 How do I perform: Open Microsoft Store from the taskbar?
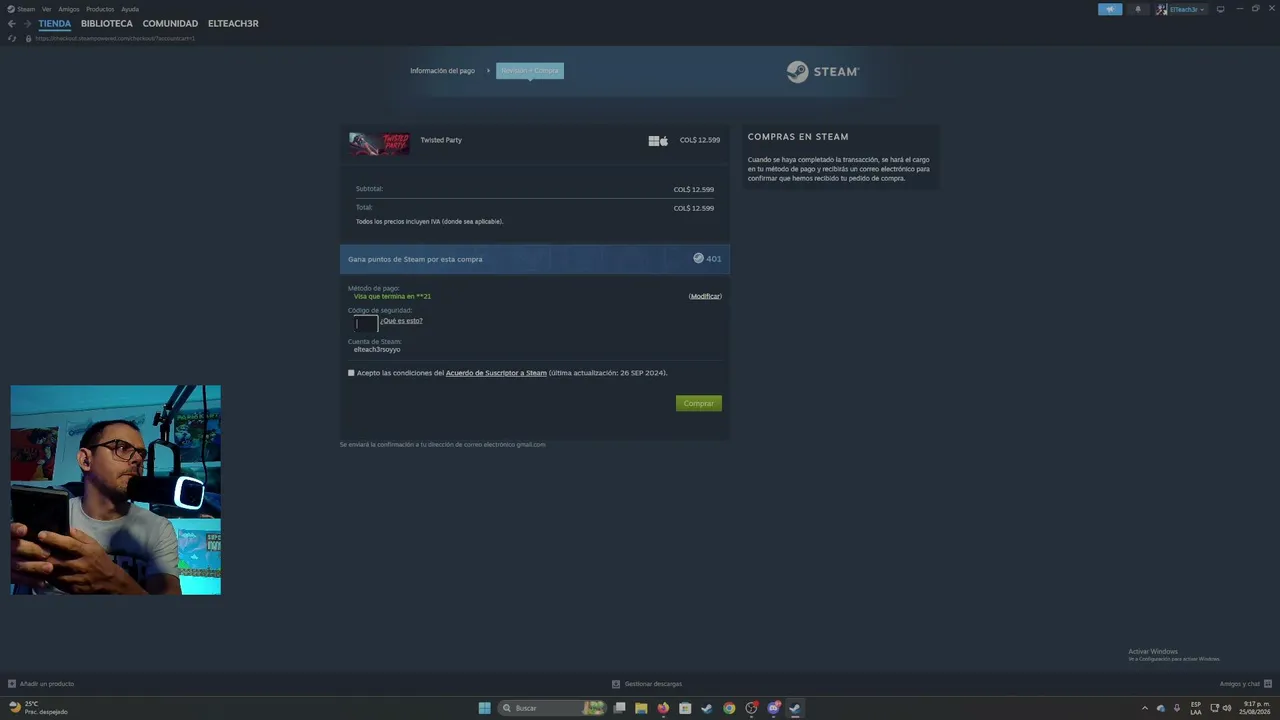coord(685,708)
